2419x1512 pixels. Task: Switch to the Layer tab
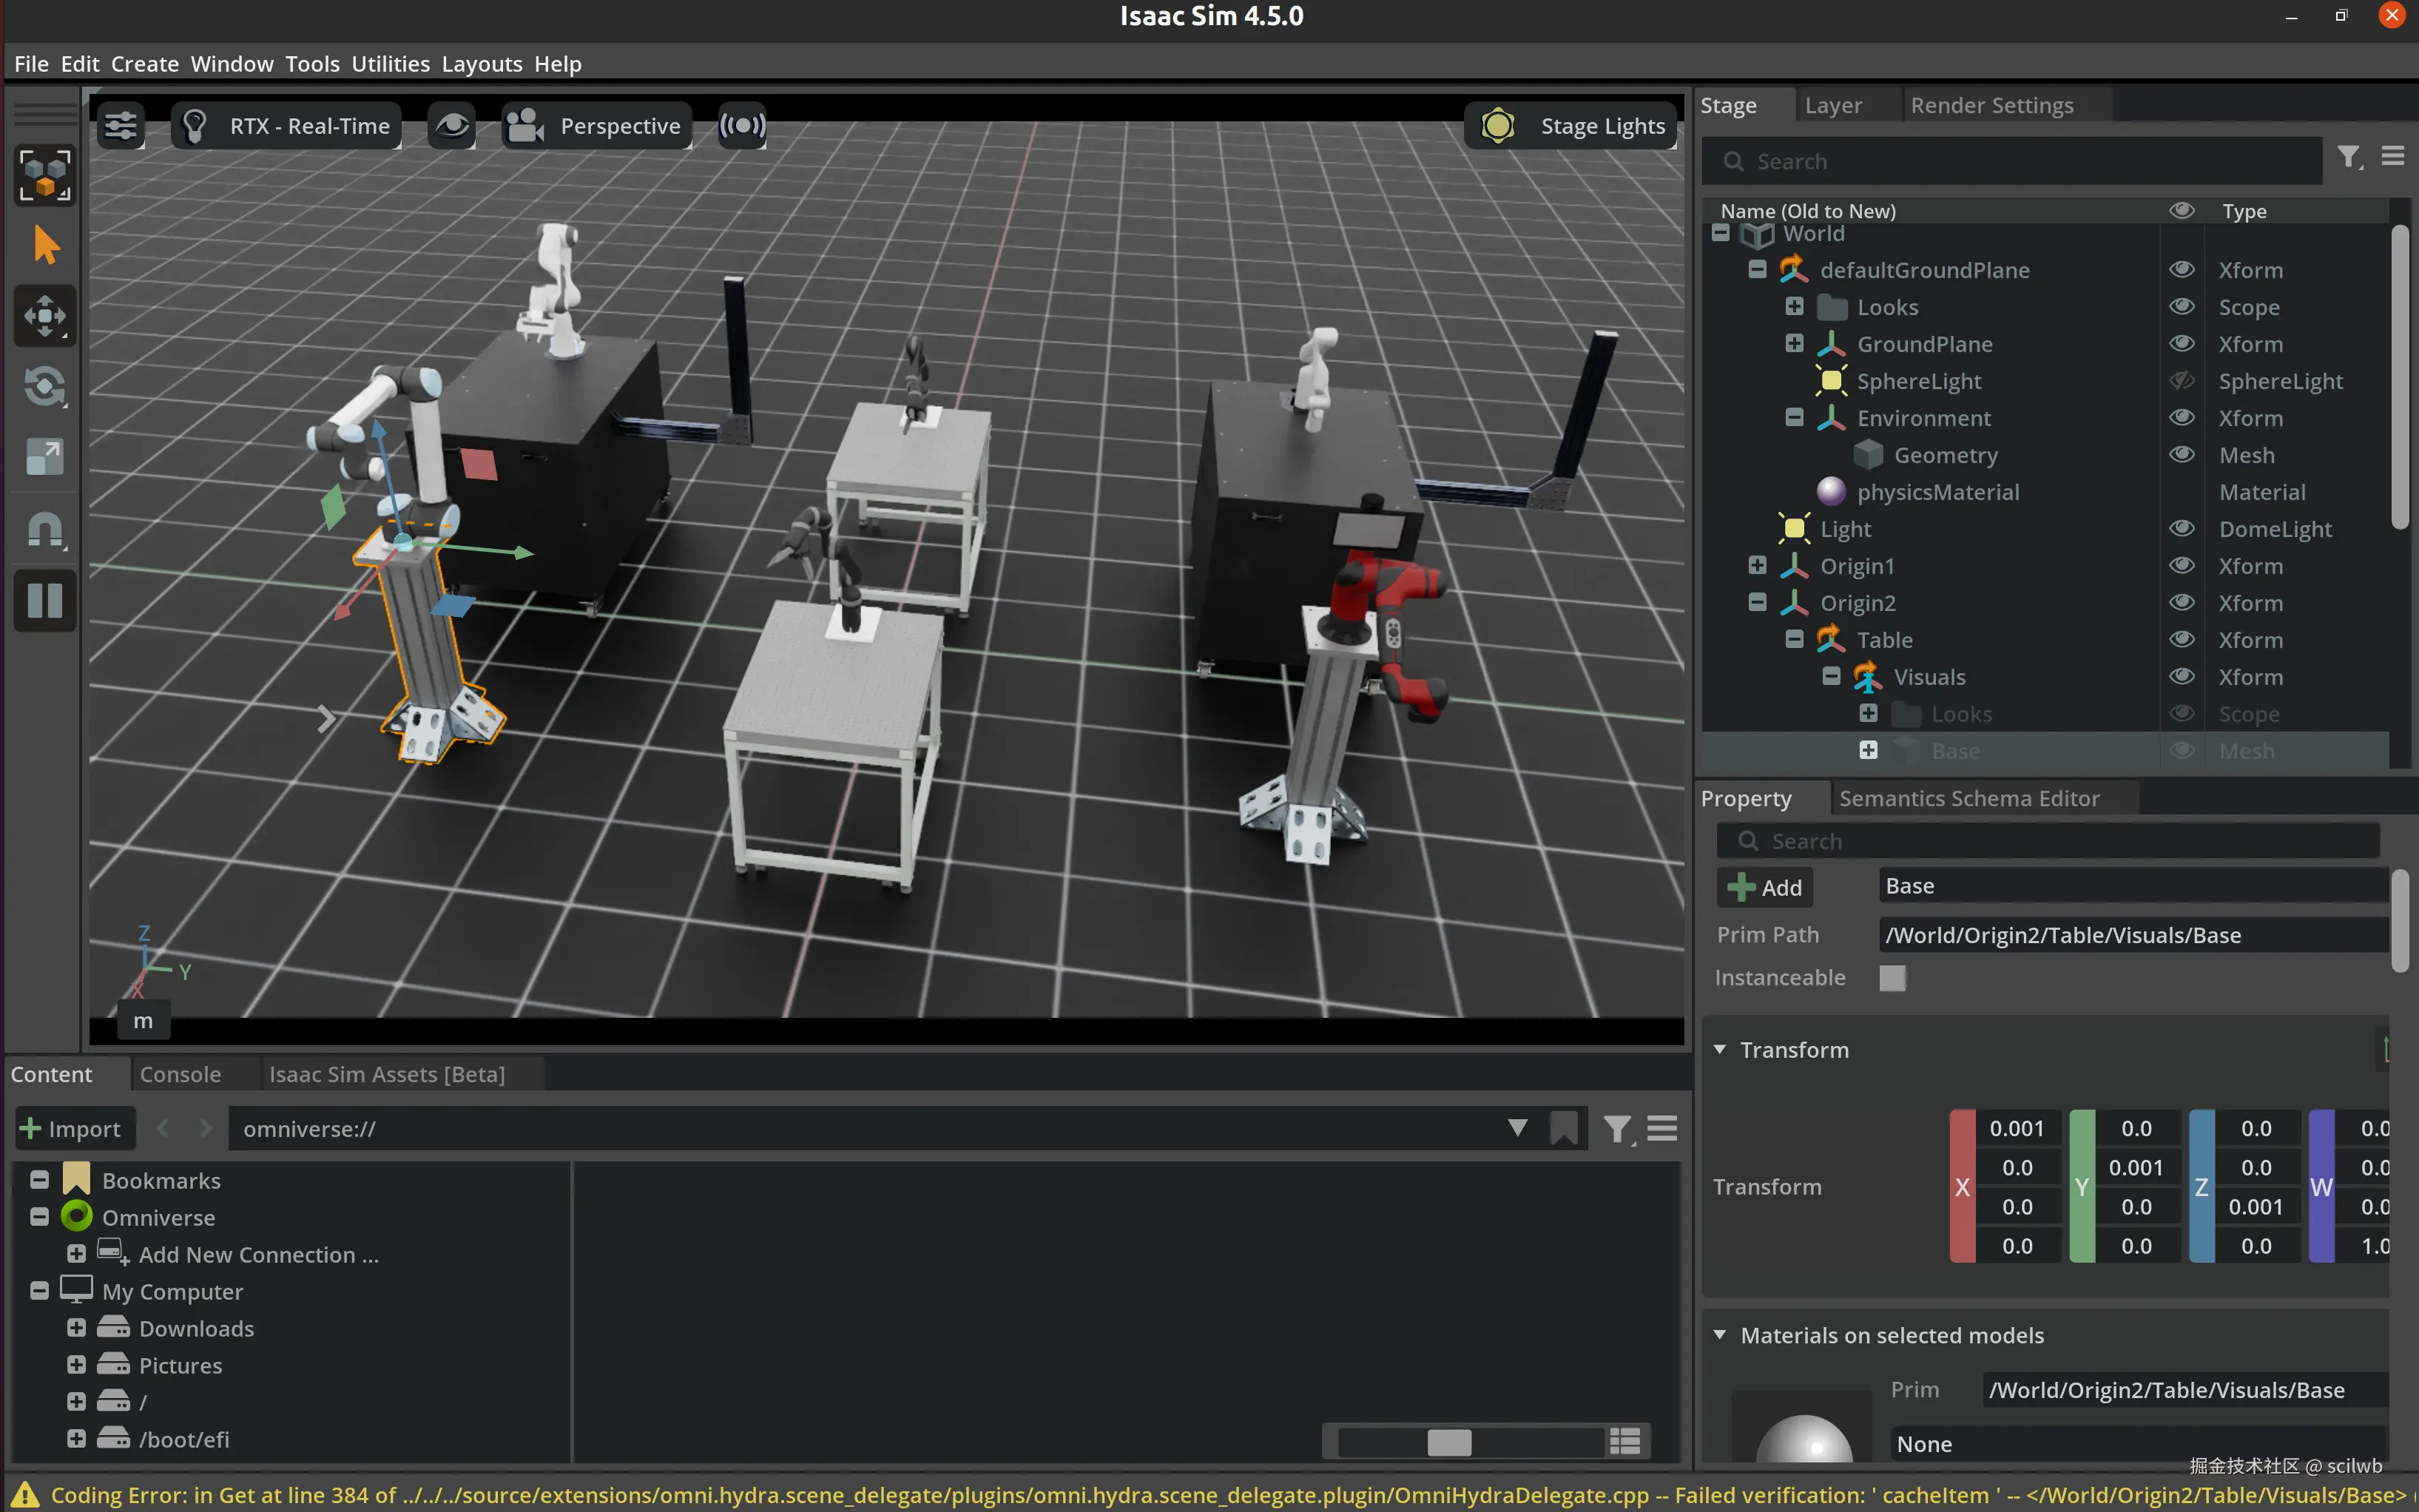1833,105
